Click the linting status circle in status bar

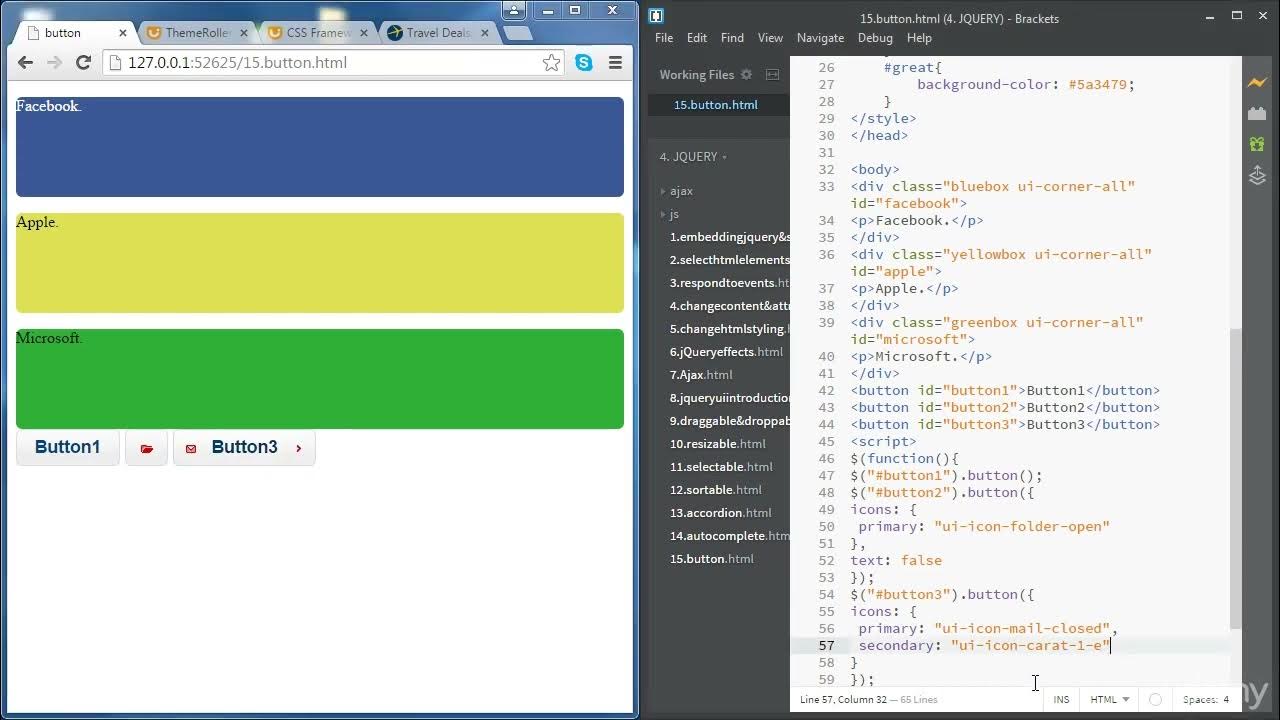point(1156,700)
